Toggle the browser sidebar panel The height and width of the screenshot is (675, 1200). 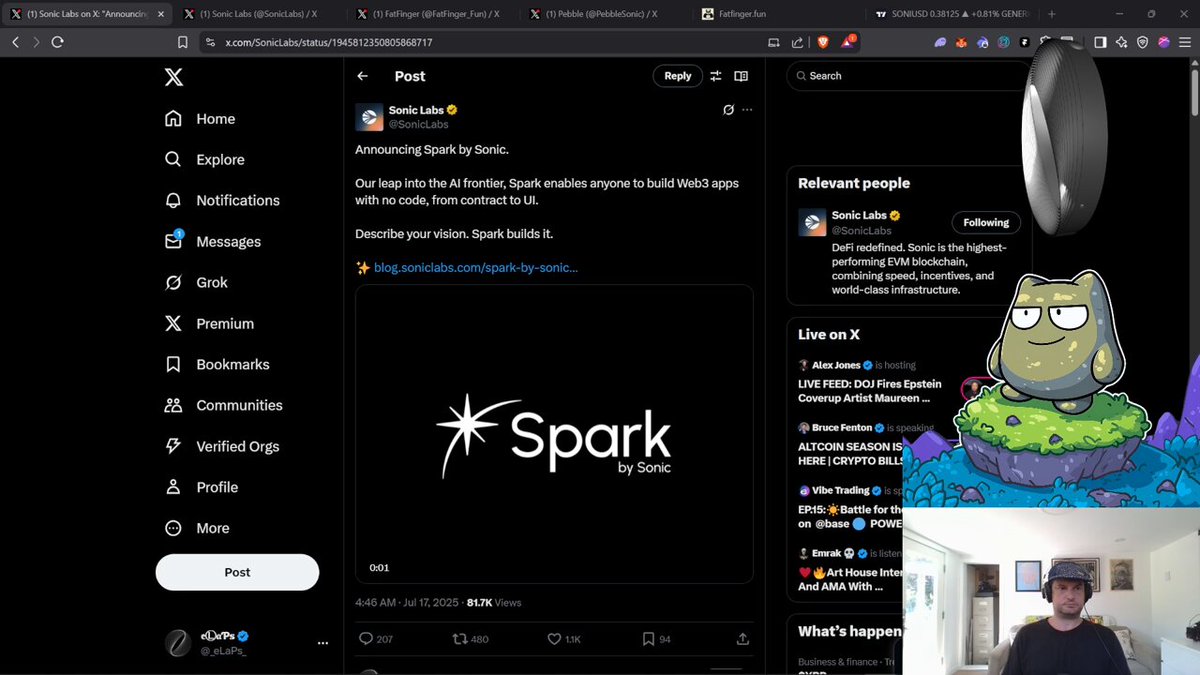coord(1100,42)
